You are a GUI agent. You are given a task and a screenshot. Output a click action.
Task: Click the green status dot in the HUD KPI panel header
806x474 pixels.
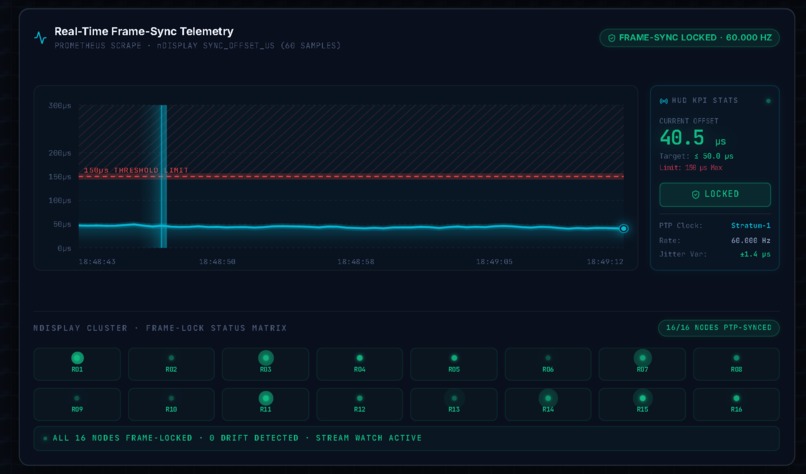click(768, 101)
